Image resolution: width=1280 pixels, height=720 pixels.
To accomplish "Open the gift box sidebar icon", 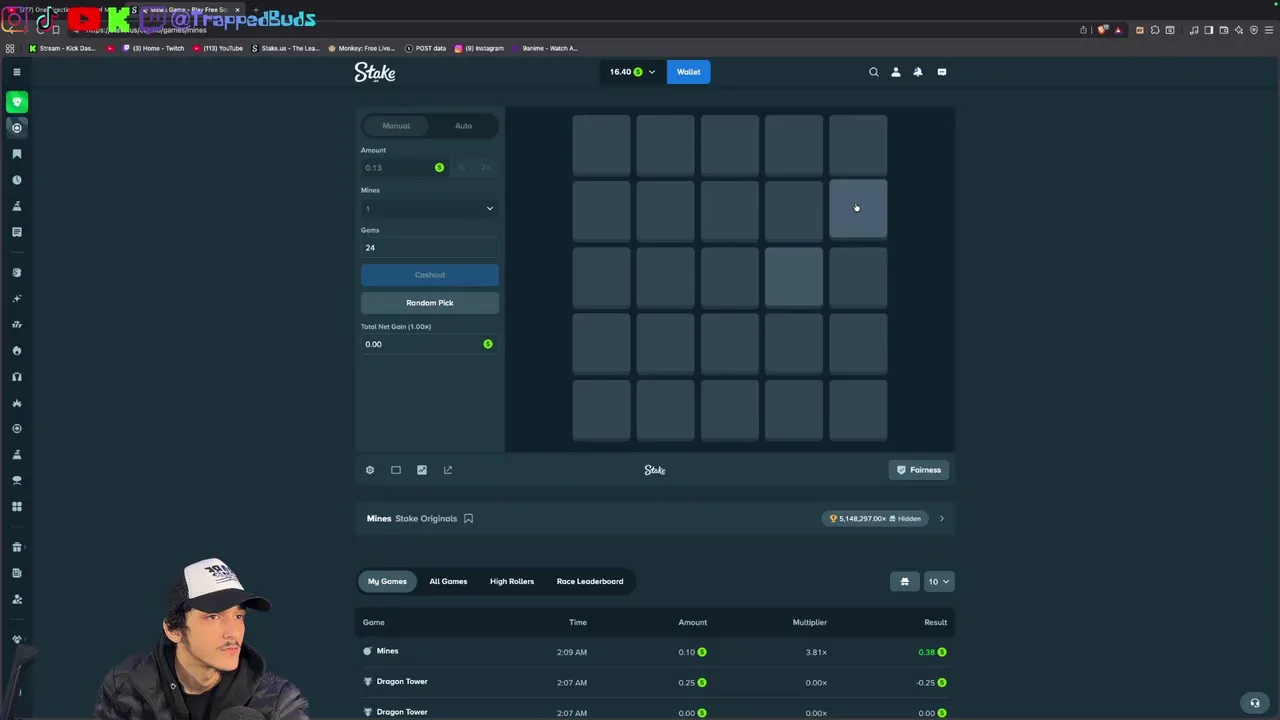I will coord(17,547).
